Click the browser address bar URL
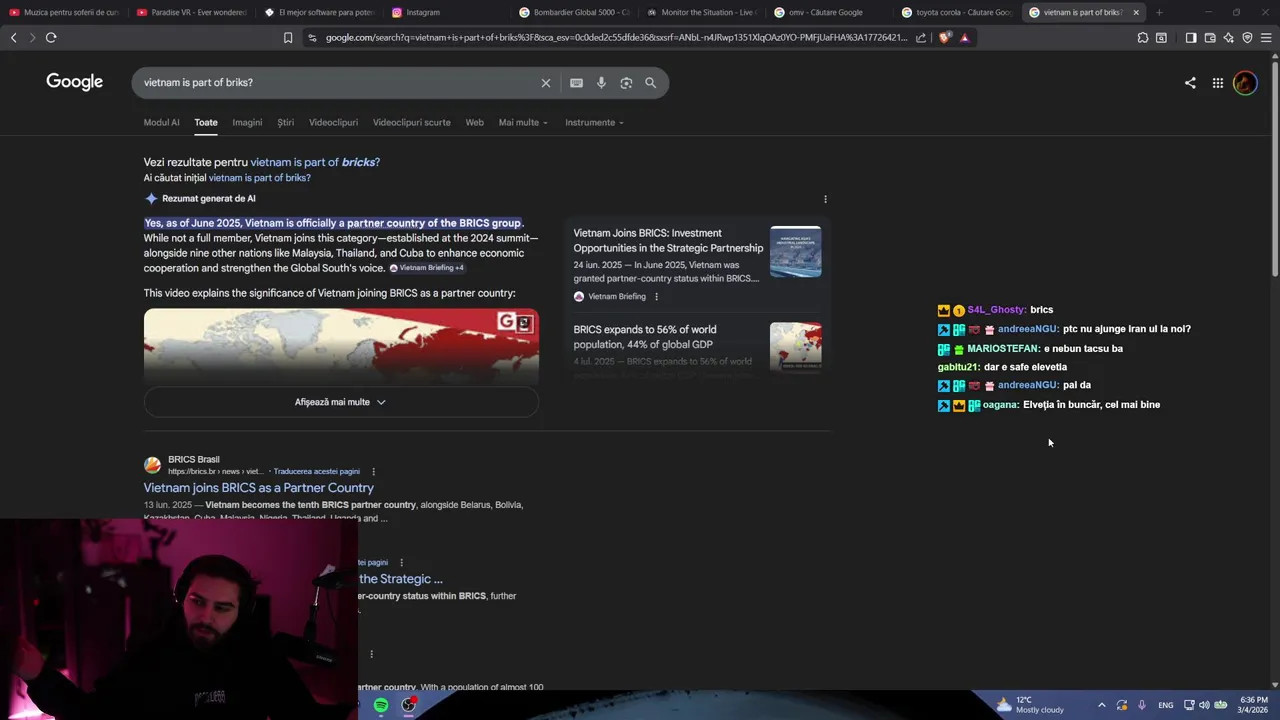The width and height of the screenshot is (1280, 720). [x=616, y=38]
